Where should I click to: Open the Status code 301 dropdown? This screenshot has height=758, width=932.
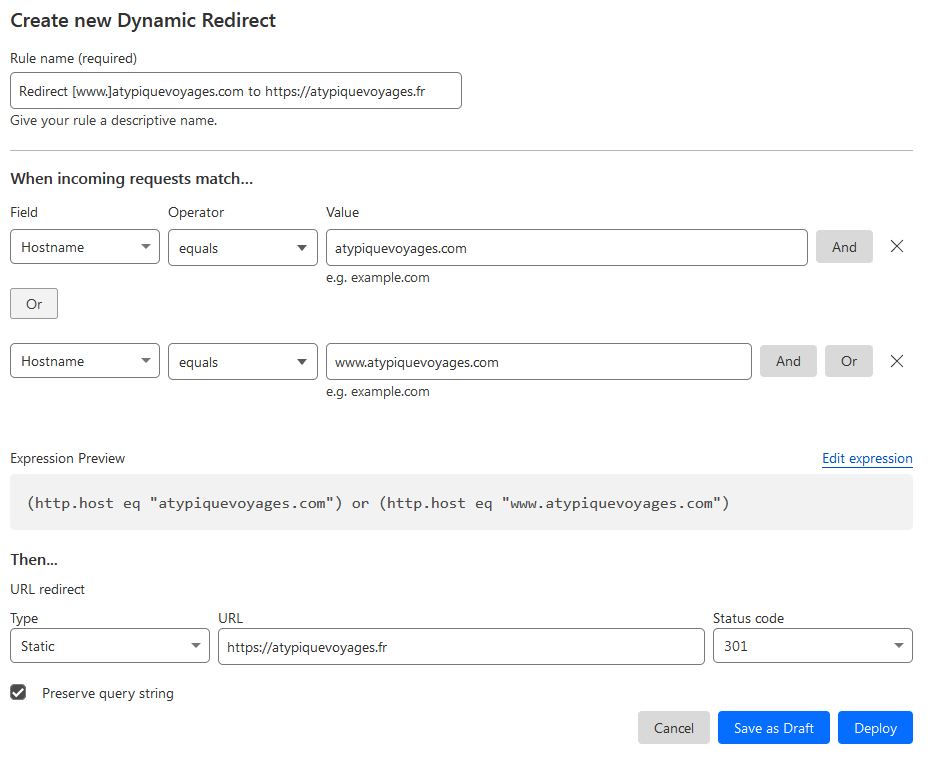tap(812, 646)
